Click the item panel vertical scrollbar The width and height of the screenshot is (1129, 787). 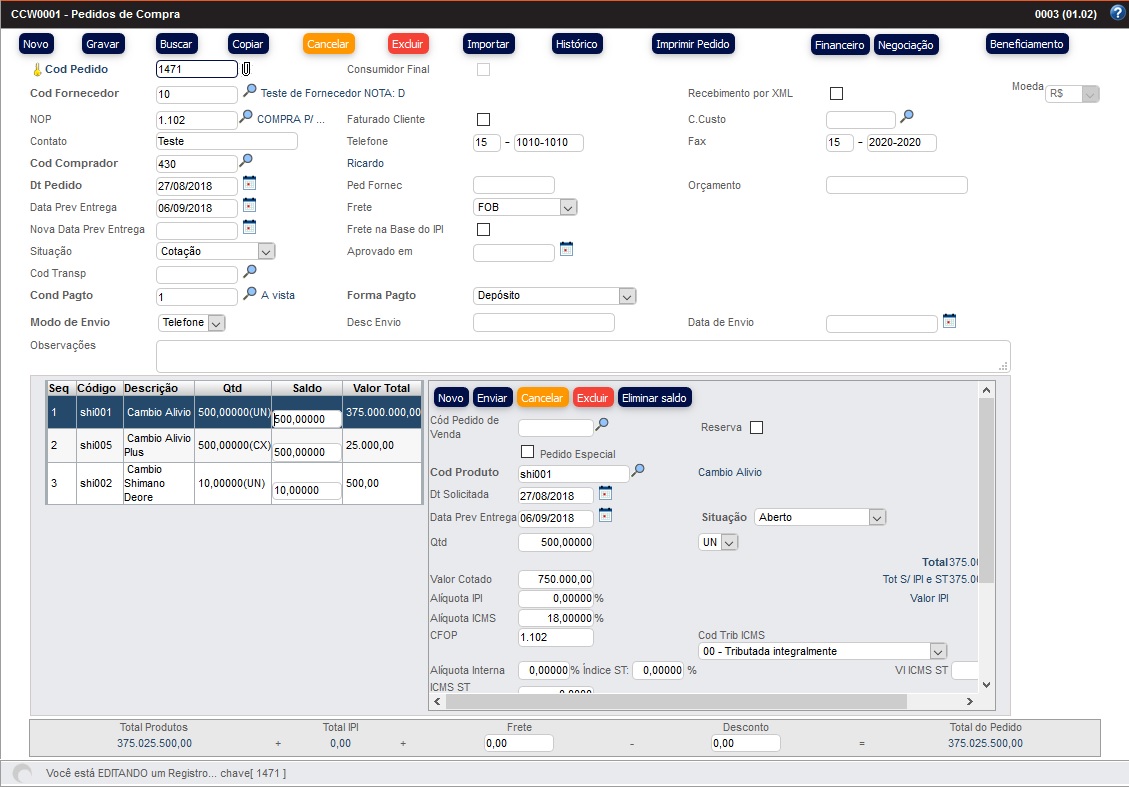point(986,490)
